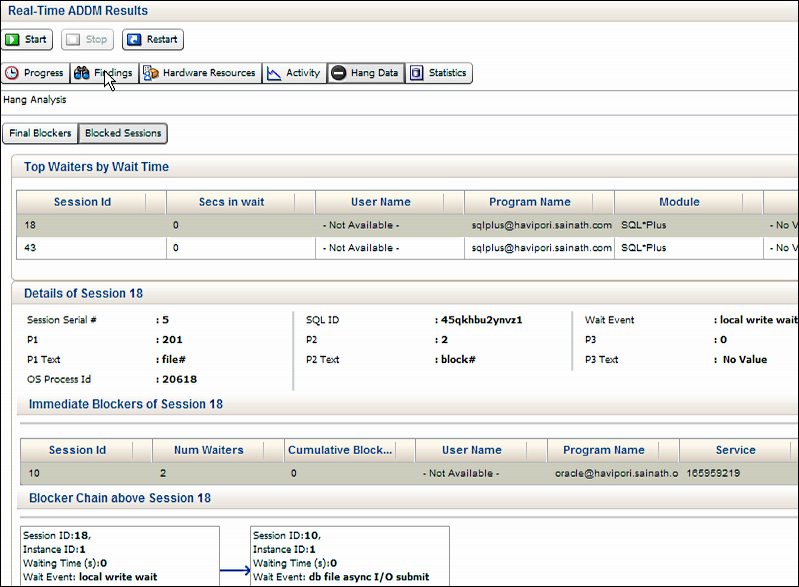This screenshot has height=587, width=799.
Task: Click Top Waiters by Wait Time heading
Action: click(x=96, y=167)
